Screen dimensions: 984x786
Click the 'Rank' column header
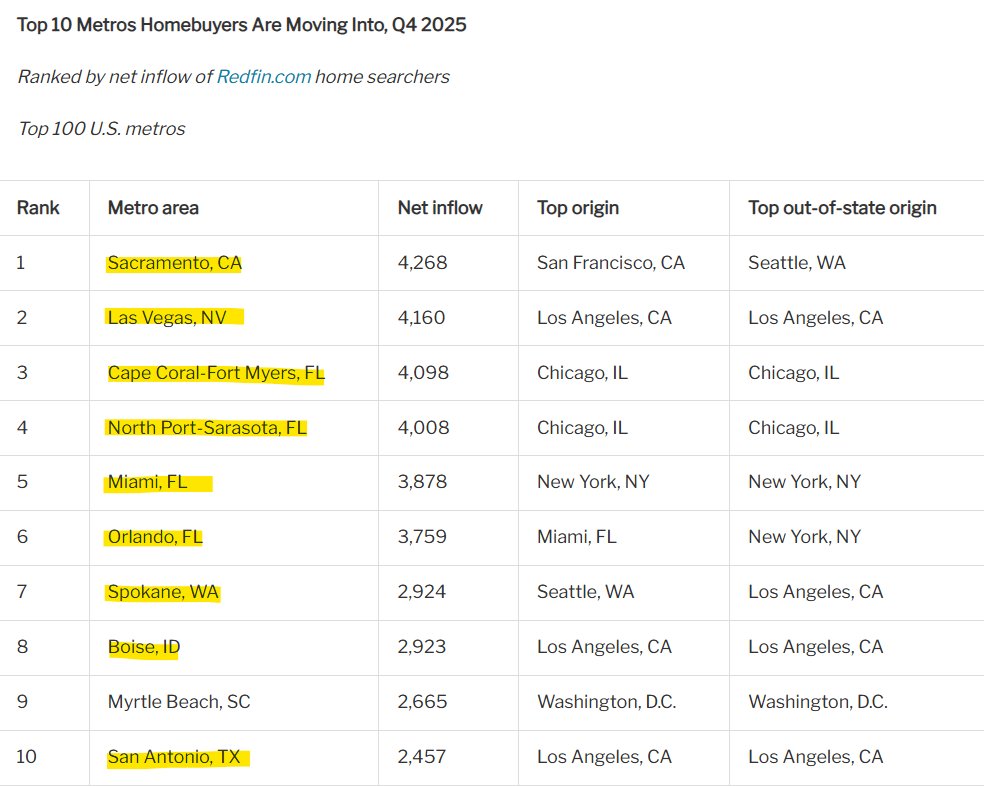coord(38,208)
